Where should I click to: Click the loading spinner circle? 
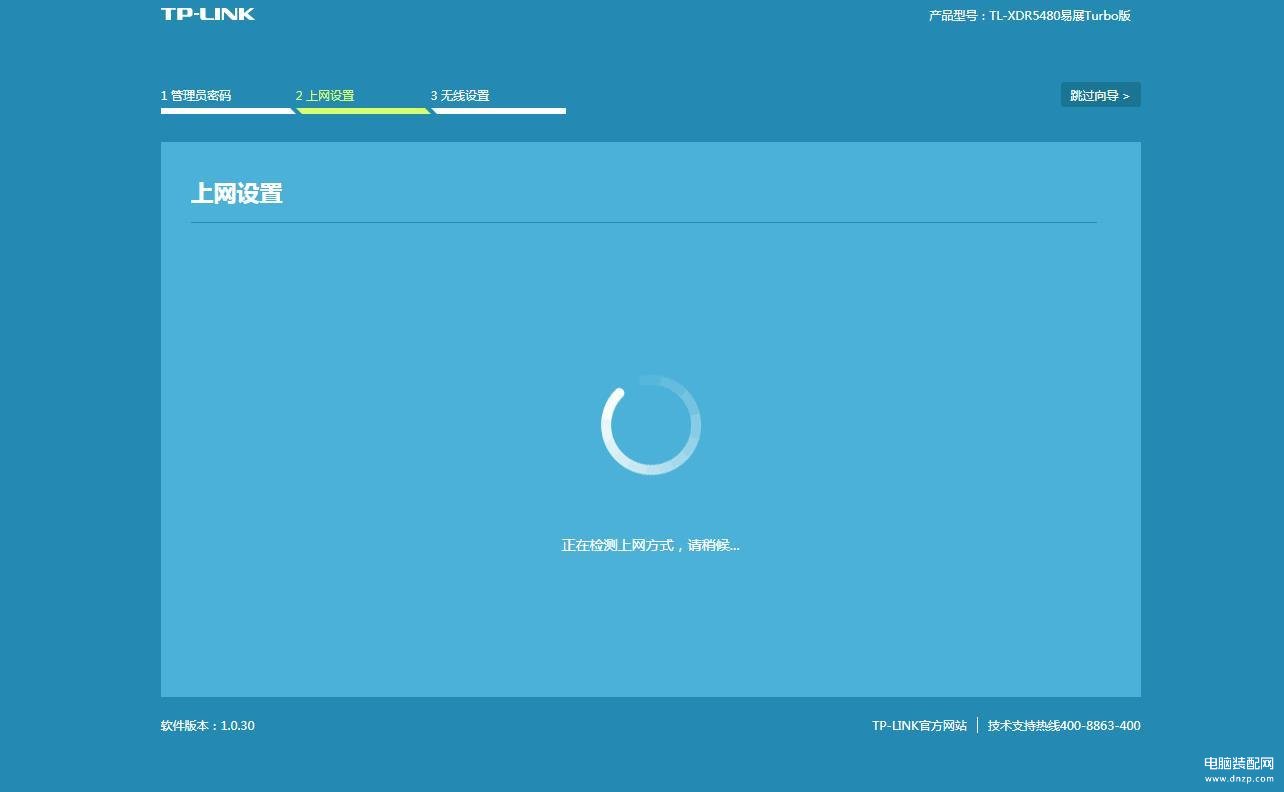click(x=651, y=425)
